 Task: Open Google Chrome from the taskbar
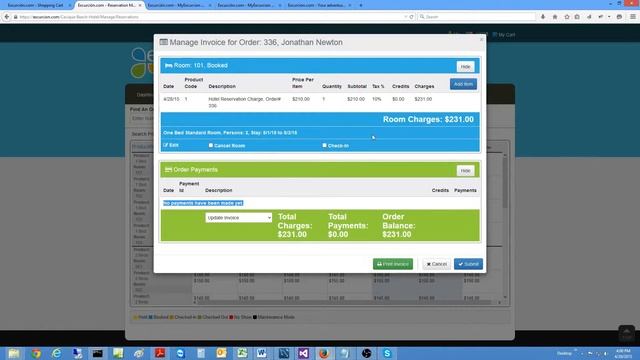[x=36, y=353]
